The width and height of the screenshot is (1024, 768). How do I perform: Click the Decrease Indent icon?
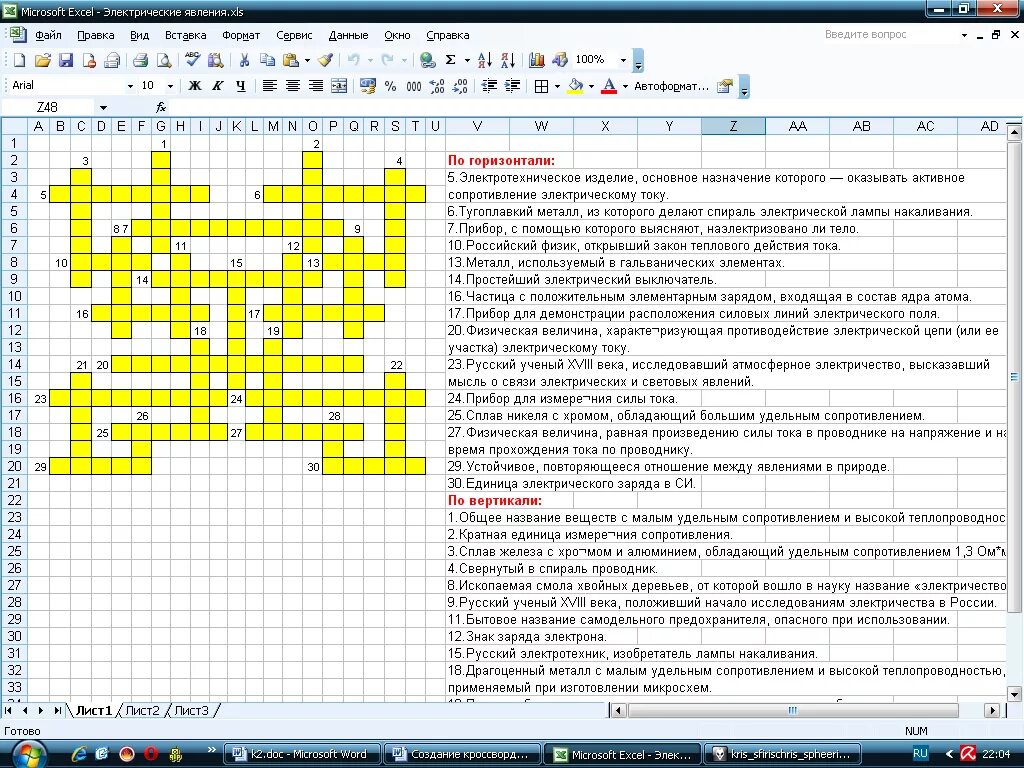click(x=488, y=86)
